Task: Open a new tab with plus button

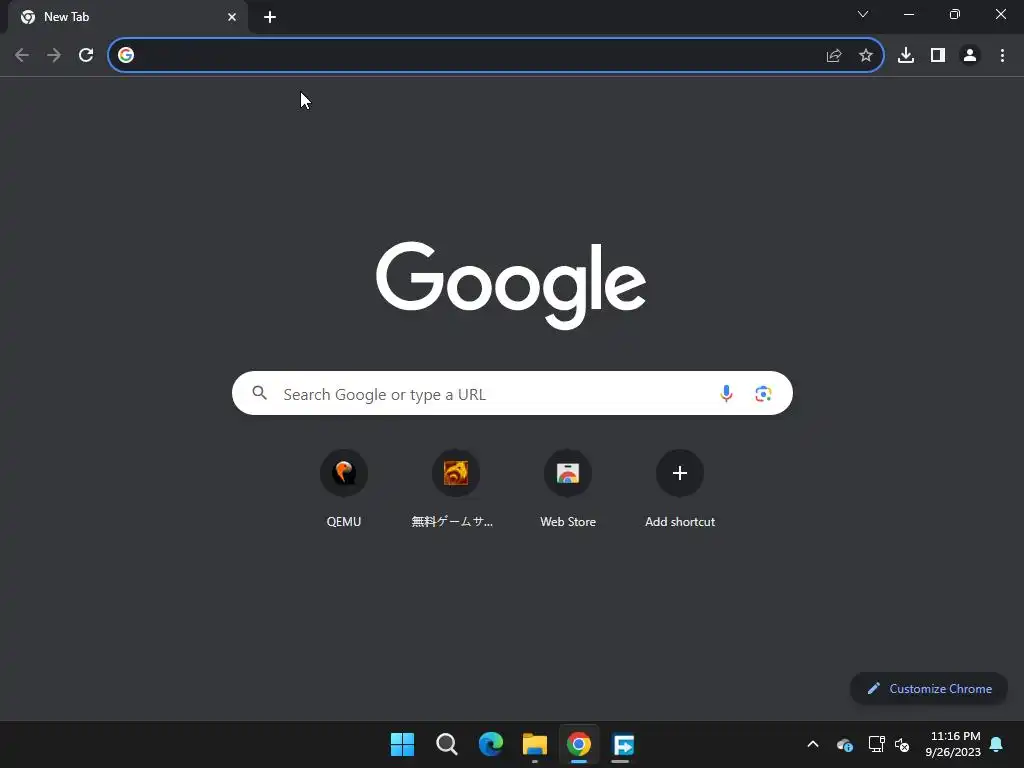Action: [270, 17]
